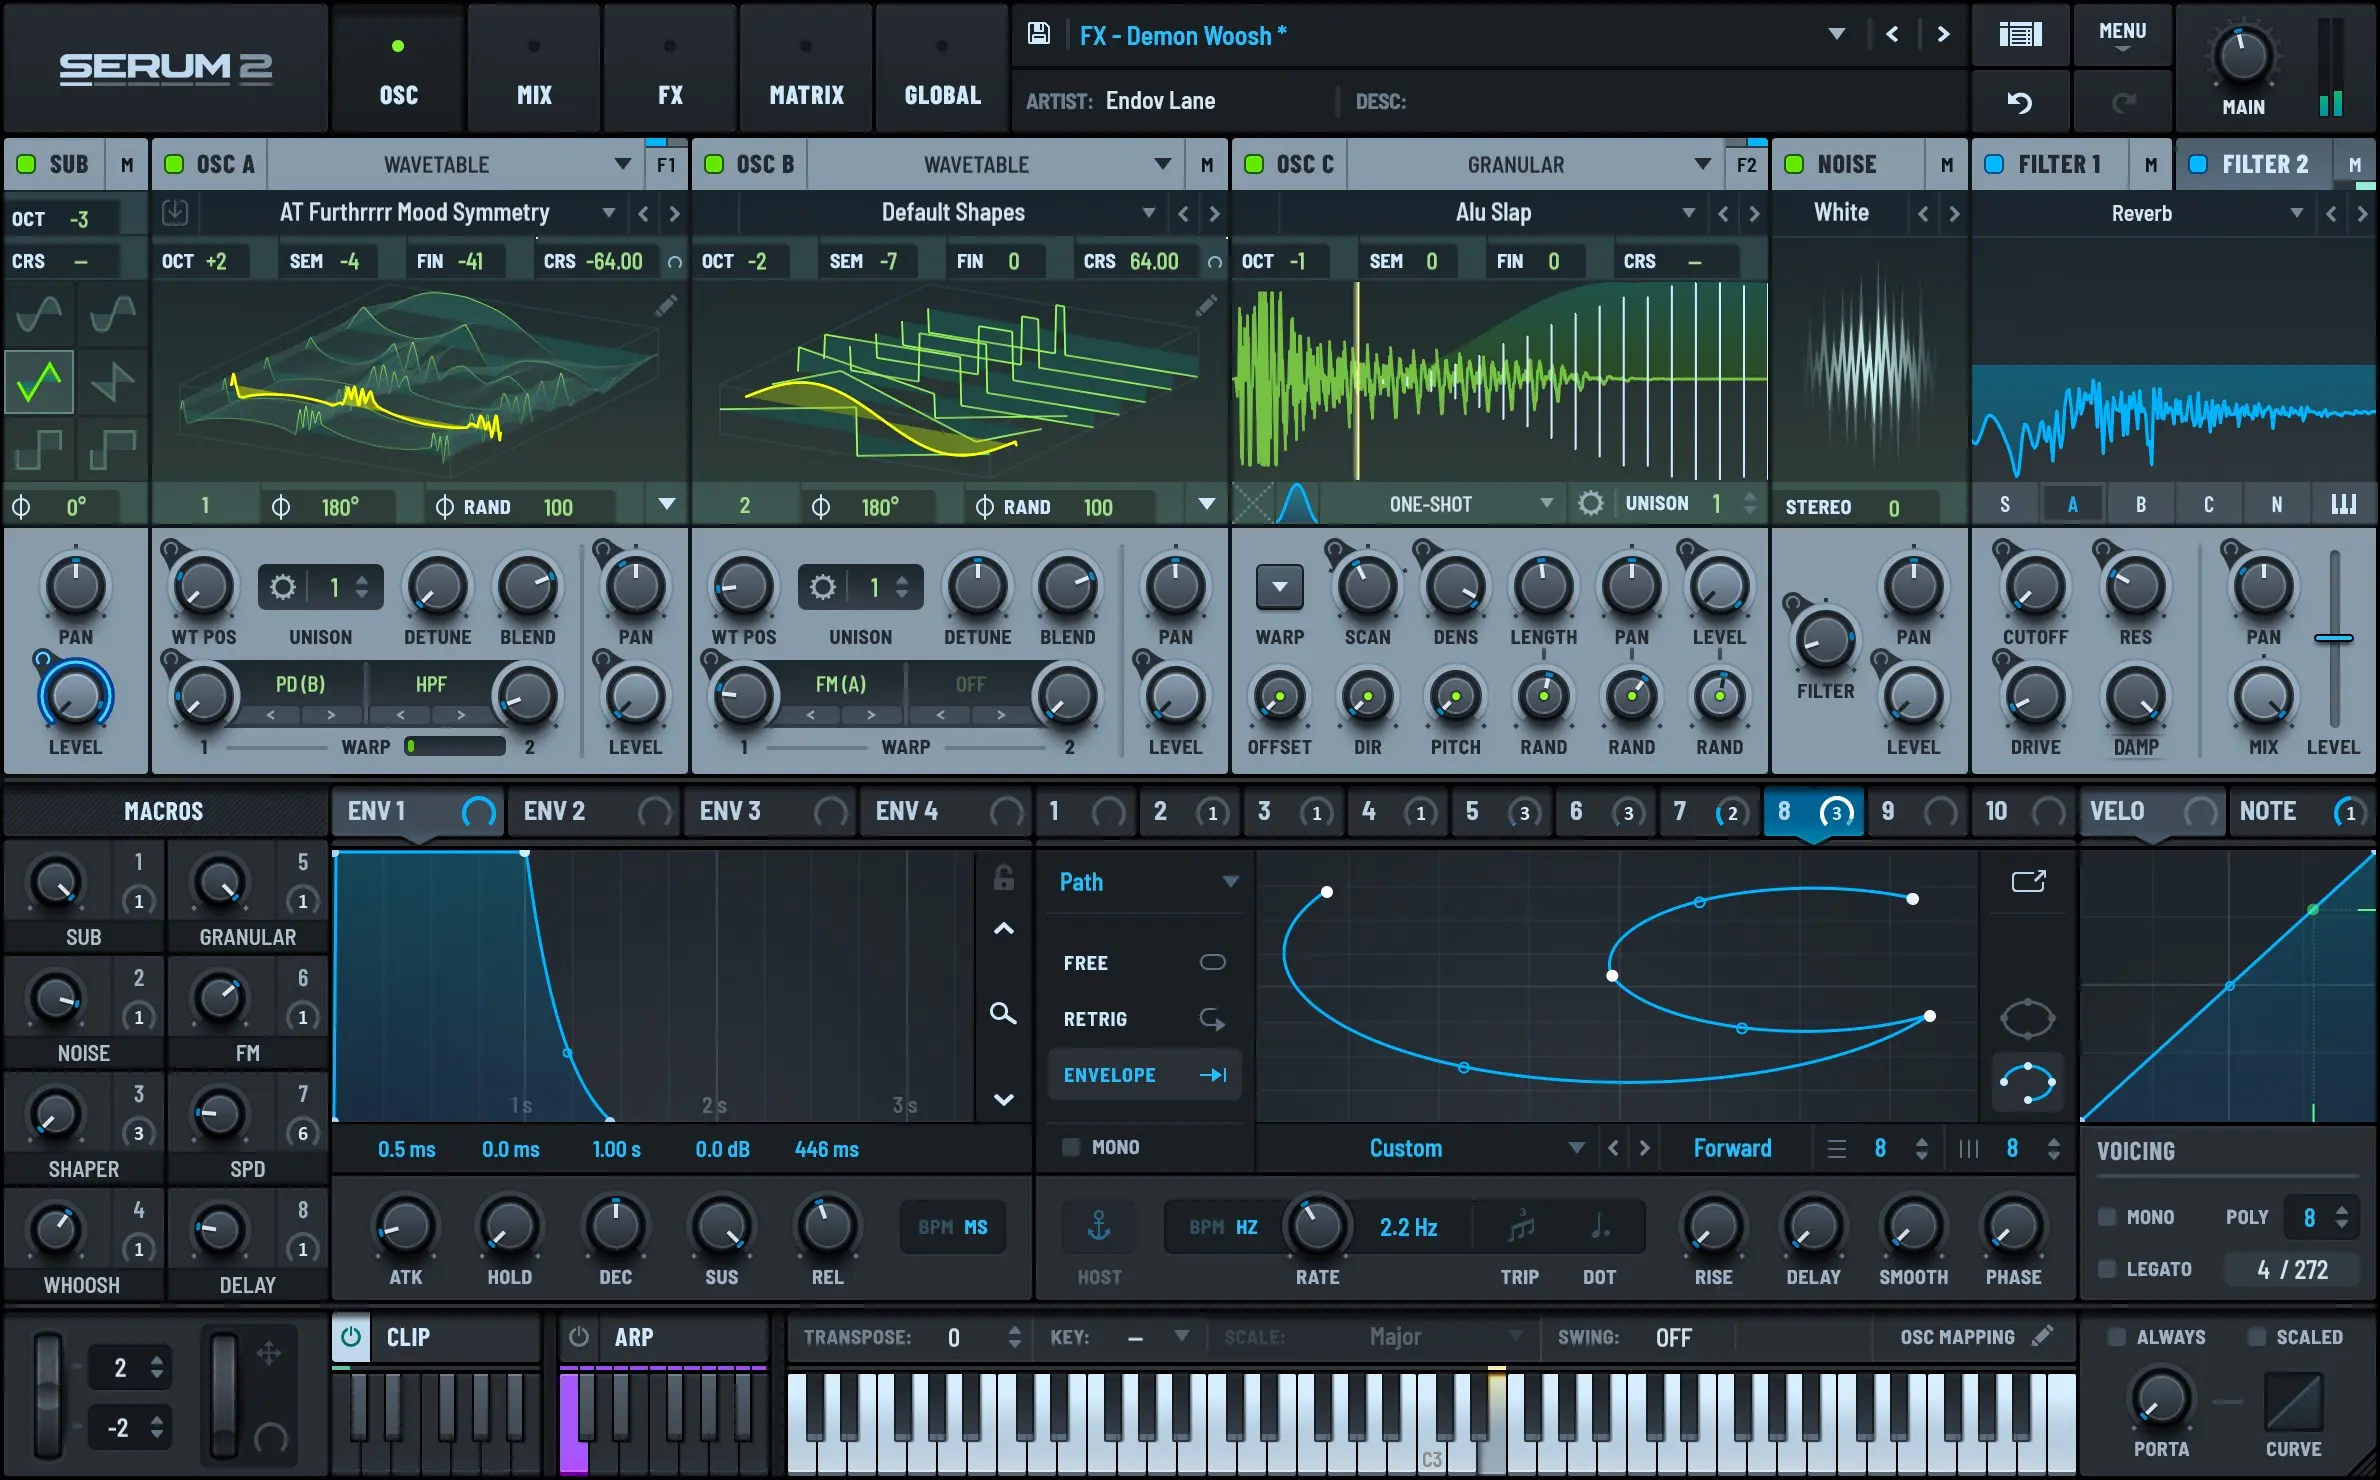Switch to the ENV 2 tab

556,811
